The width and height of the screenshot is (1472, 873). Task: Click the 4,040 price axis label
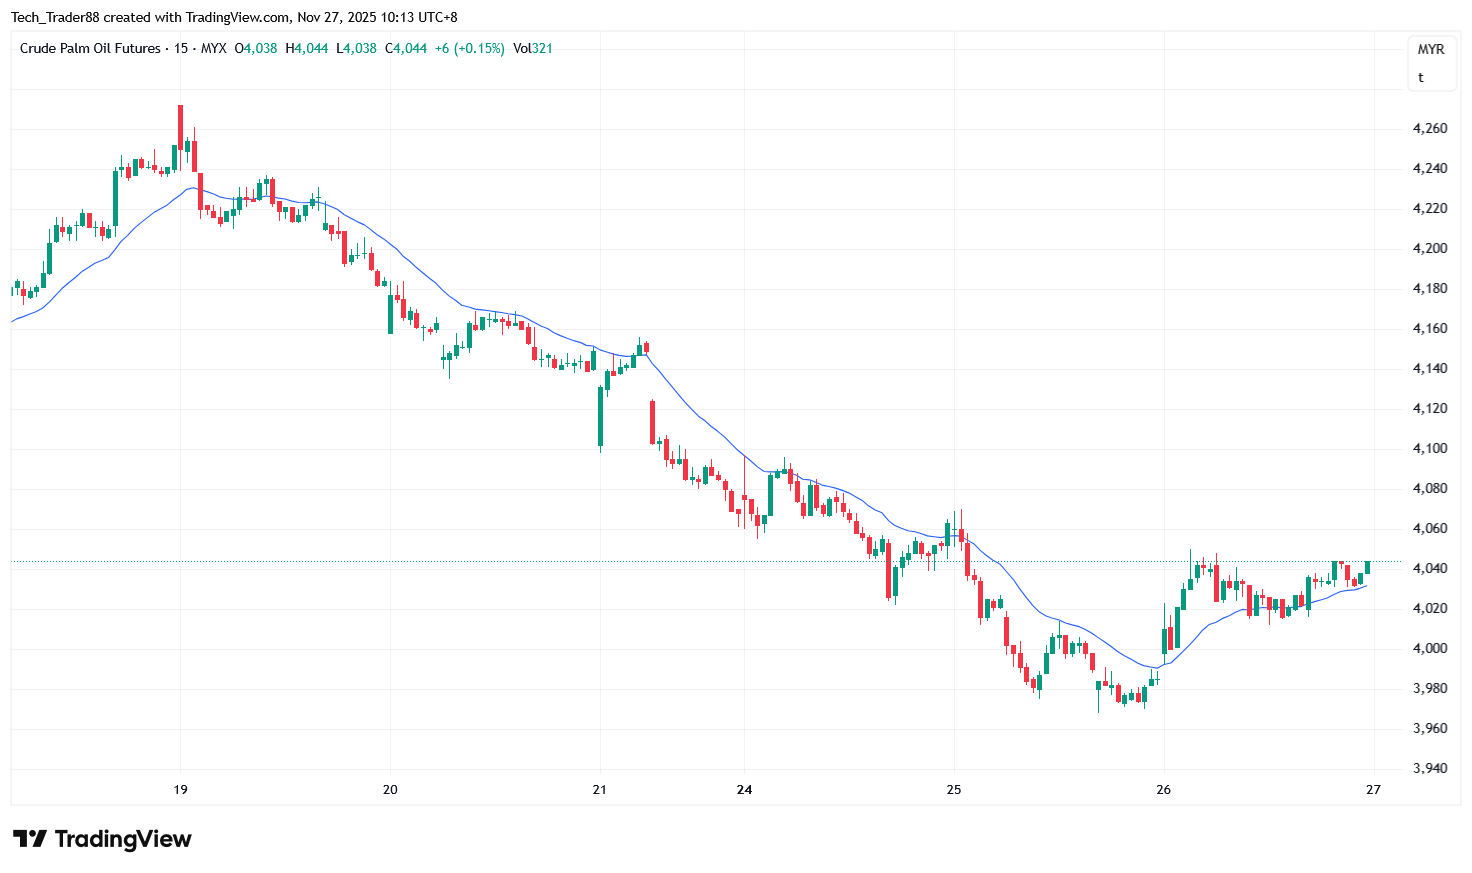pos(1430,568)
